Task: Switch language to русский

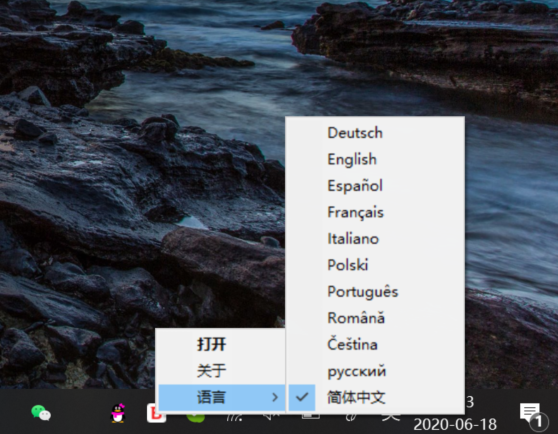Action: 375,371
